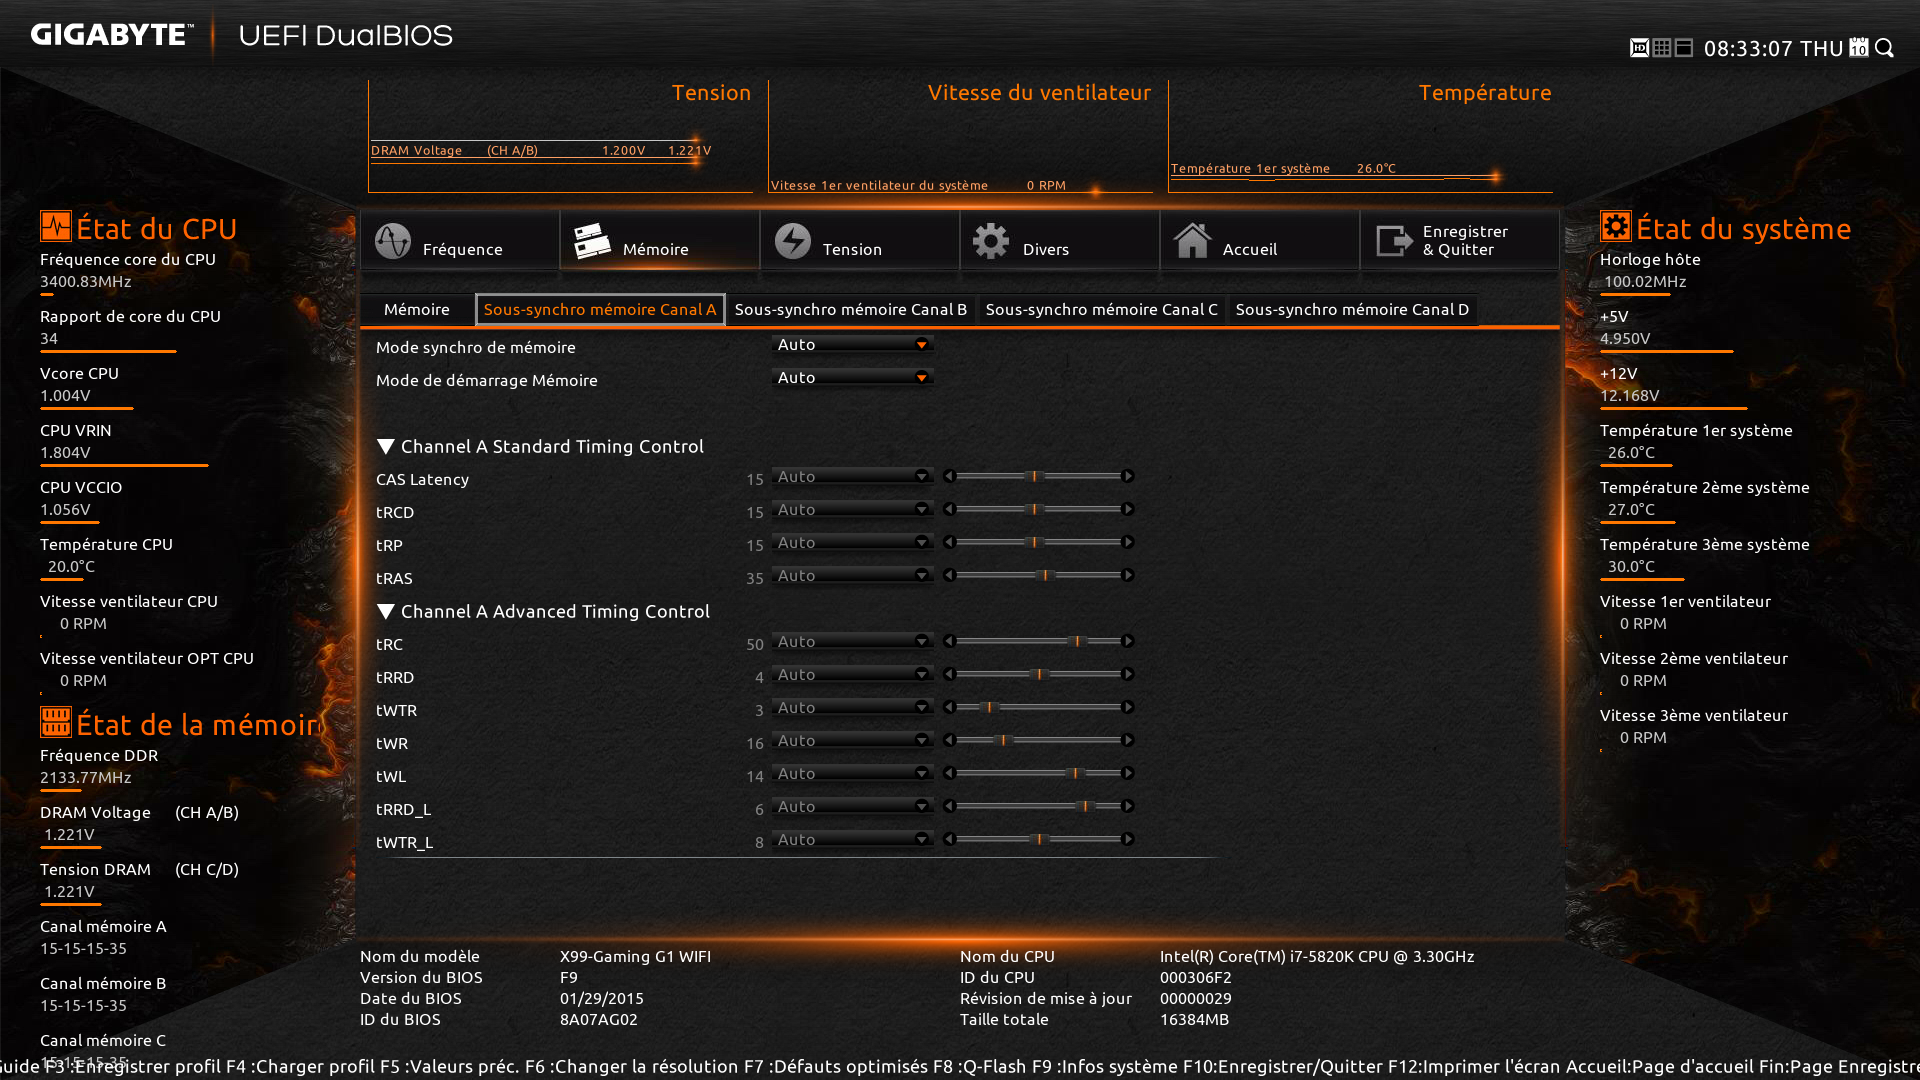
Task: Decrease tRRD using its left arrow
Action: point(949,674)
